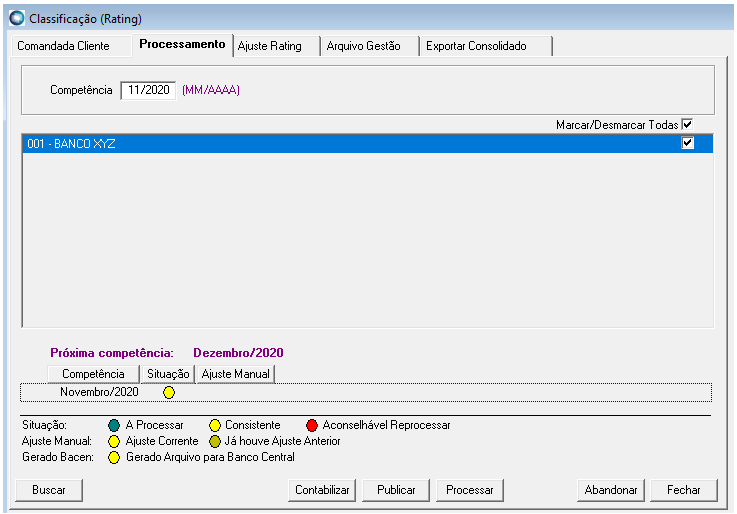This screenshot has width=737, height=514.
Task: Click the red Aconselhável Reprocessar legend circle
Action: 312,426
